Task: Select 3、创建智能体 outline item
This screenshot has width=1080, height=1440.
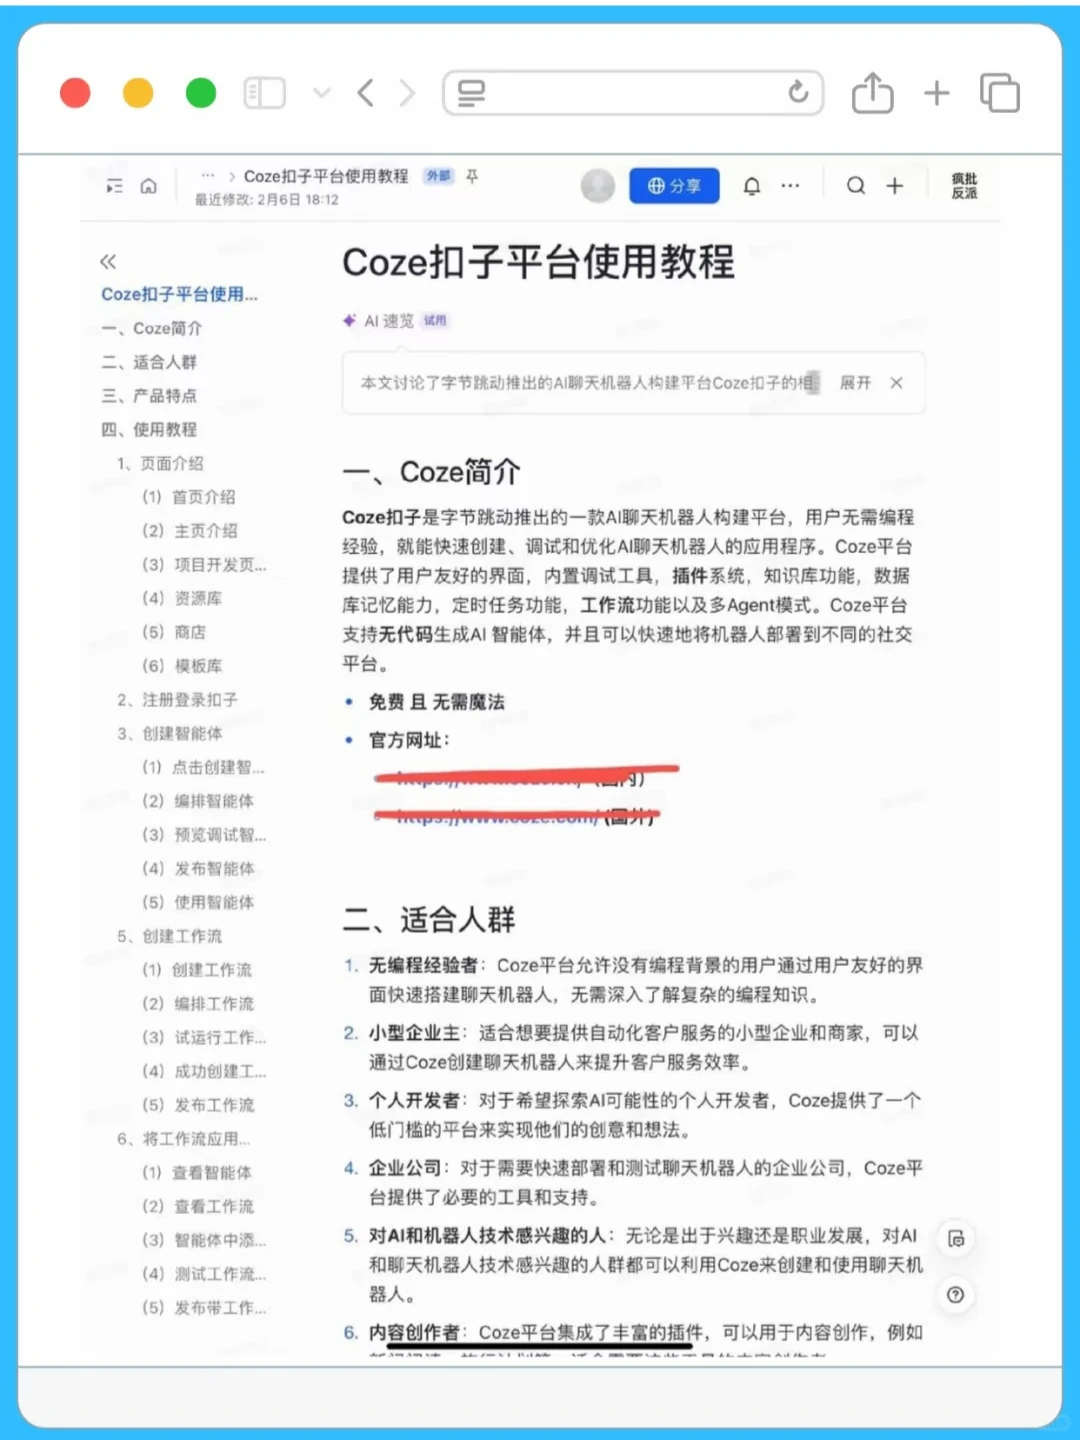Action: (x=169, y=734)
